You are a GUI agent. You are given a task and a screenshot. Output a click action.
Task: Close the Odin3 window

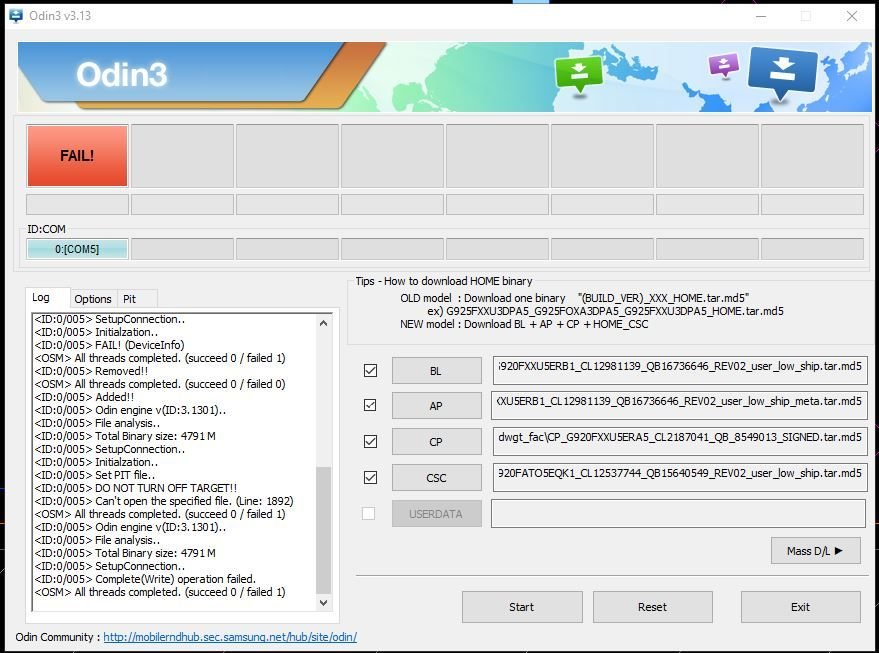click(x=852, y=16)
